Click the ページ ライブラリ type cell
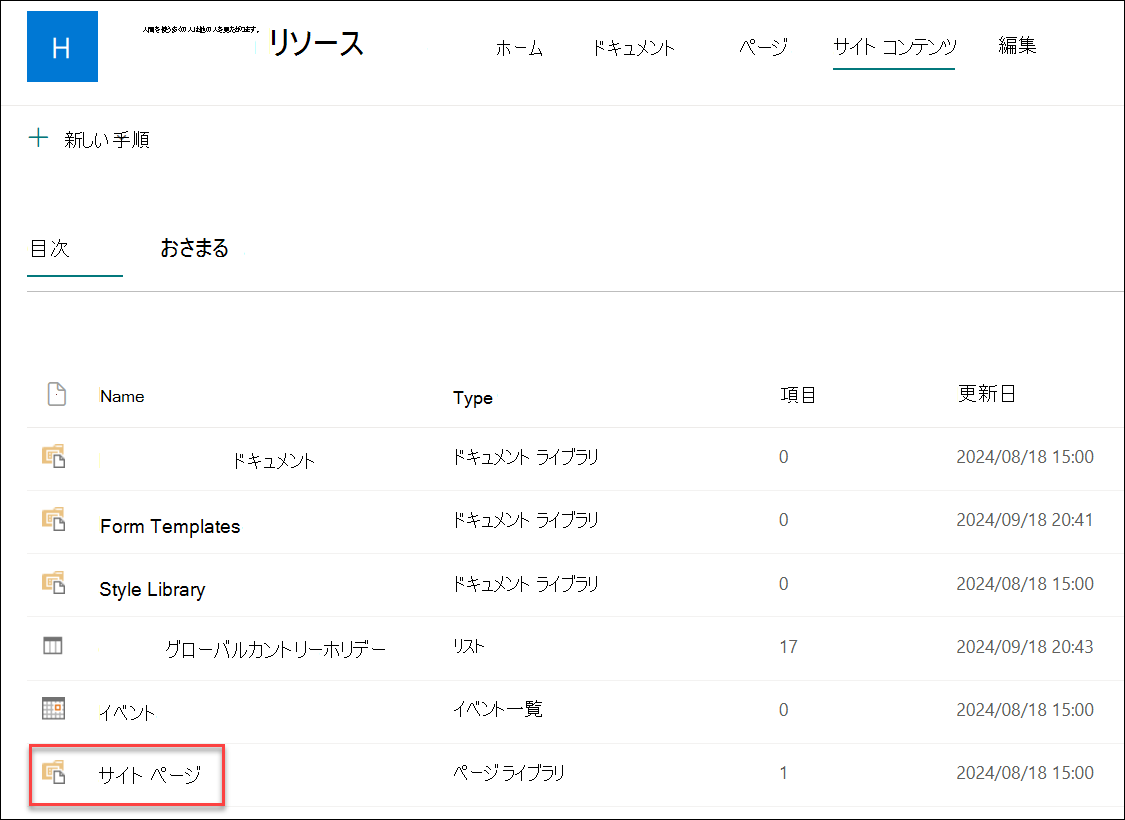Image resolution: width=1125 pixels, height=820 pixels. 509,773
